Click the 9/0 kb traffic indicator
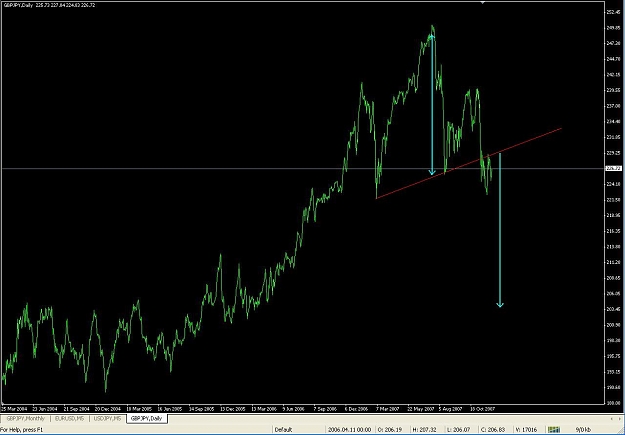 584,429
